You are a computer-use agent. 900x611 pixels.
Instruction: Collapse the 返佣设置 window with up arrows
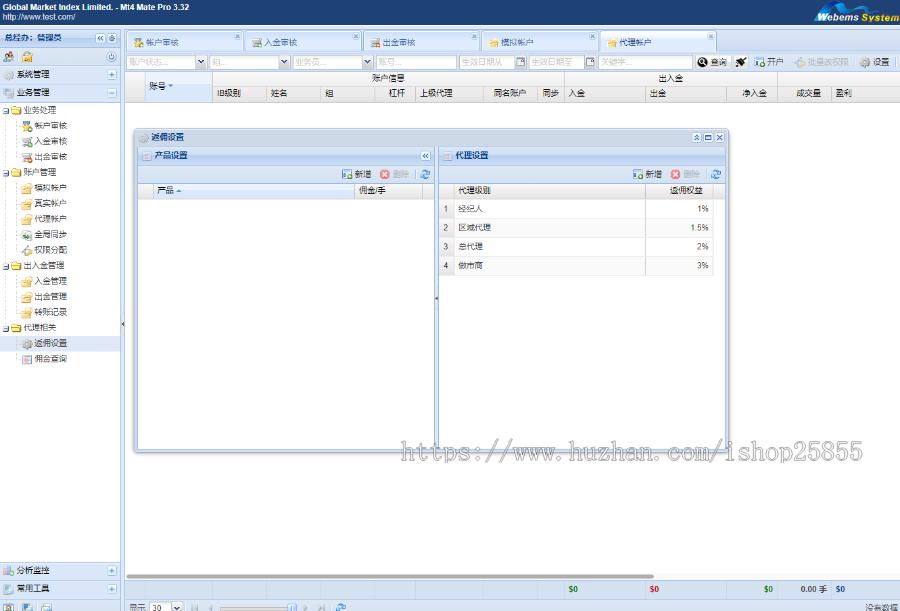click(x=696, y=137)
